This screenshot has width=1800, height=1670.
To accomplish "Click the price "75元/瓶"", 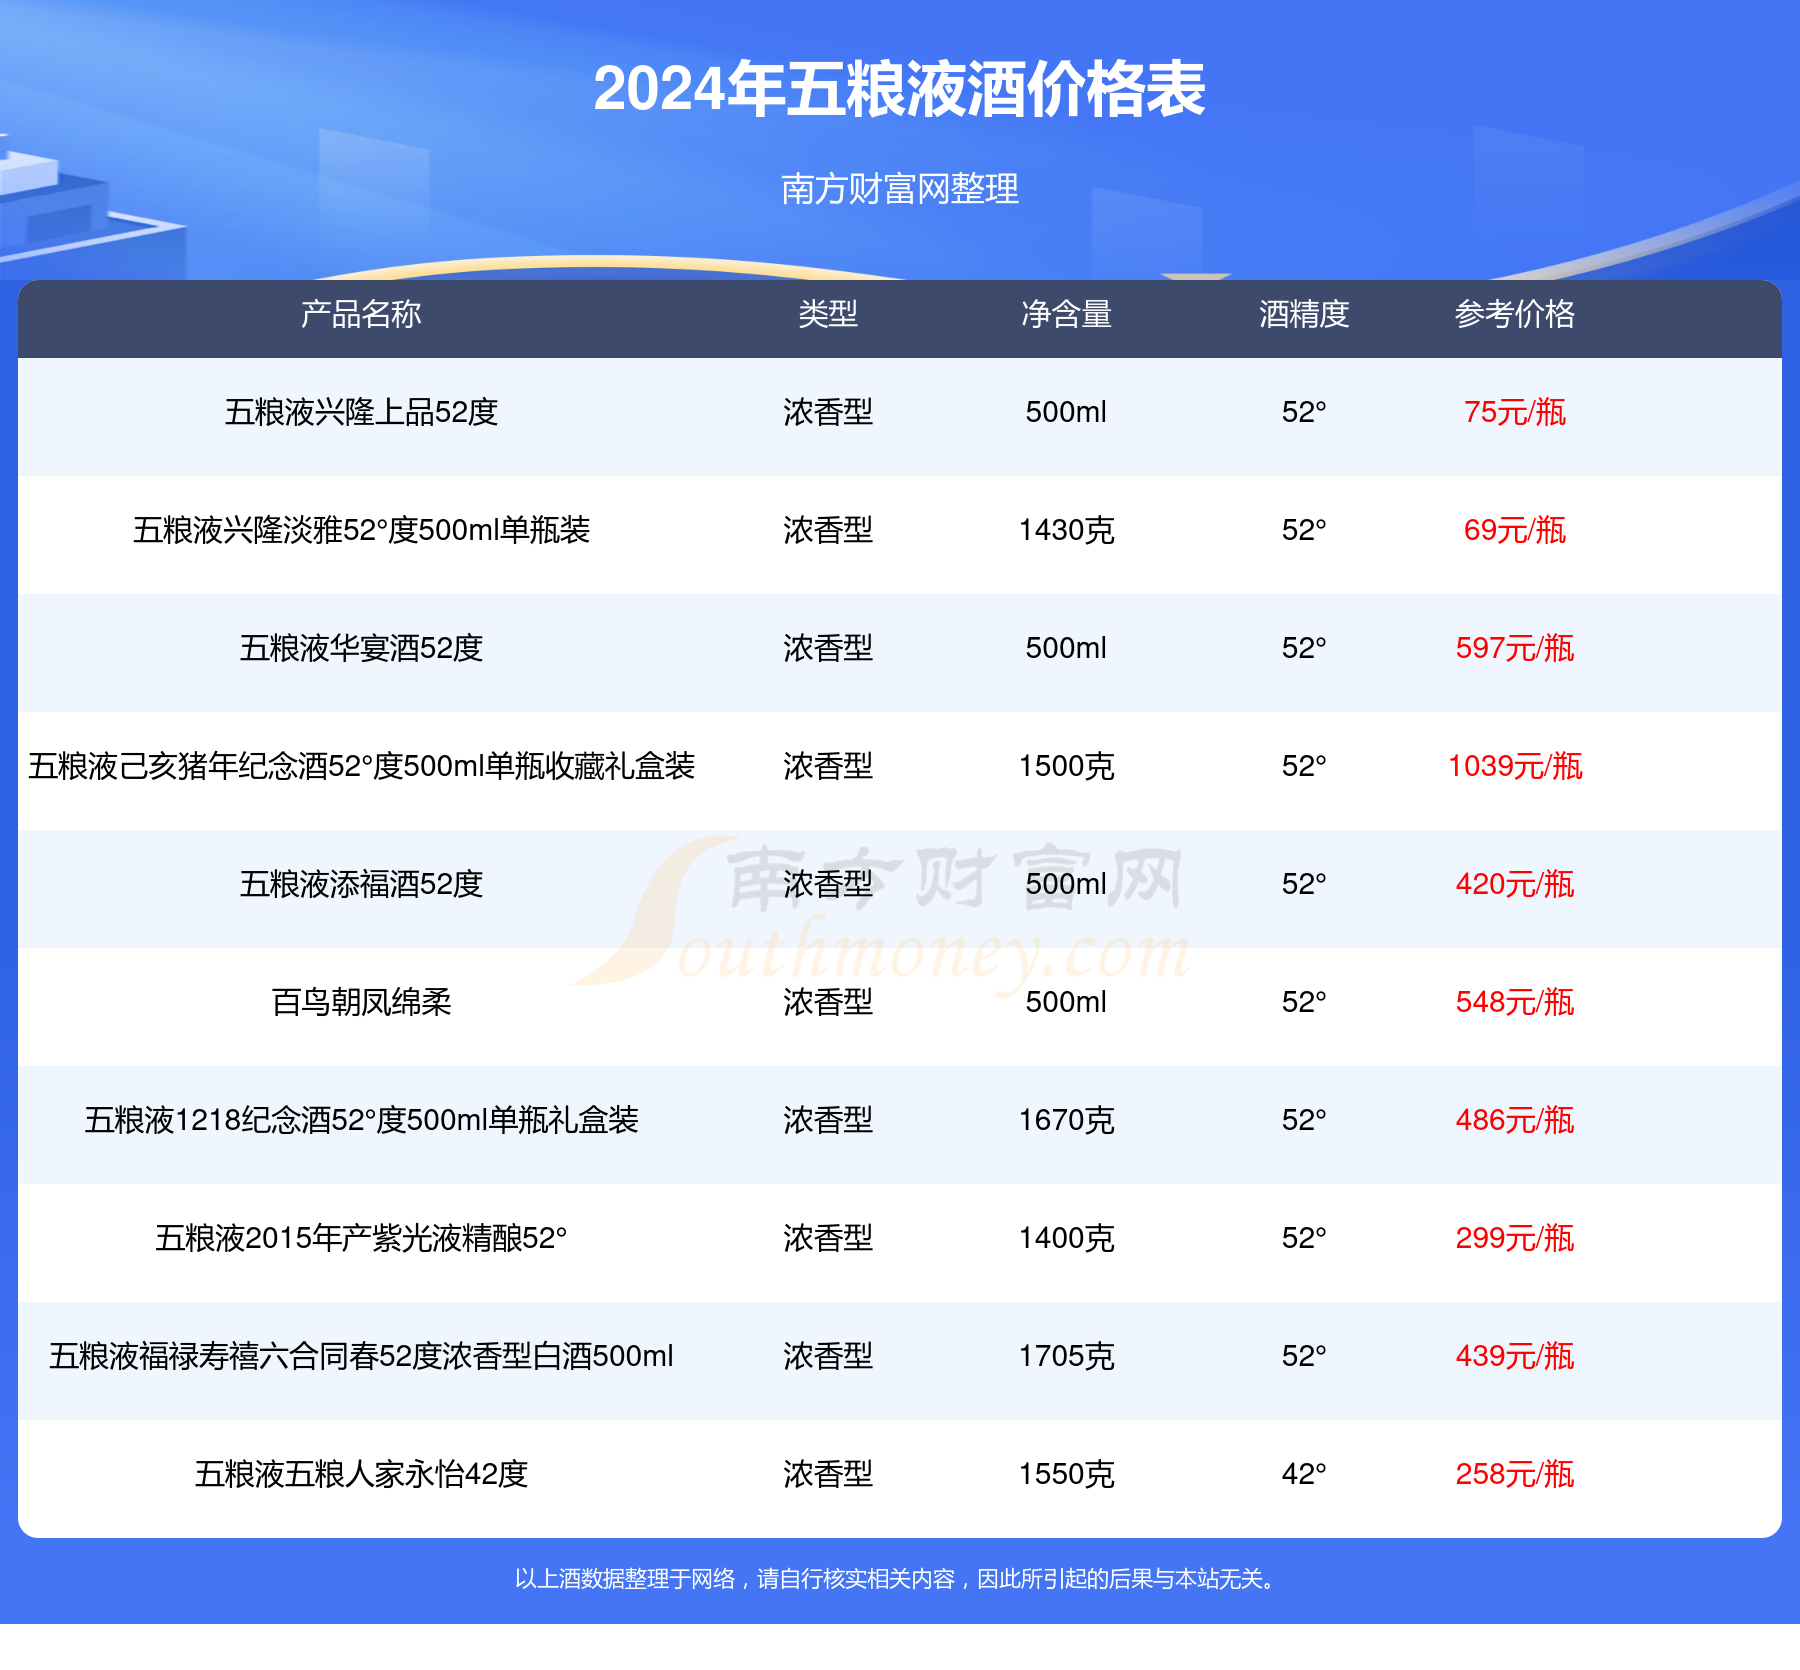I will 1515,412.
